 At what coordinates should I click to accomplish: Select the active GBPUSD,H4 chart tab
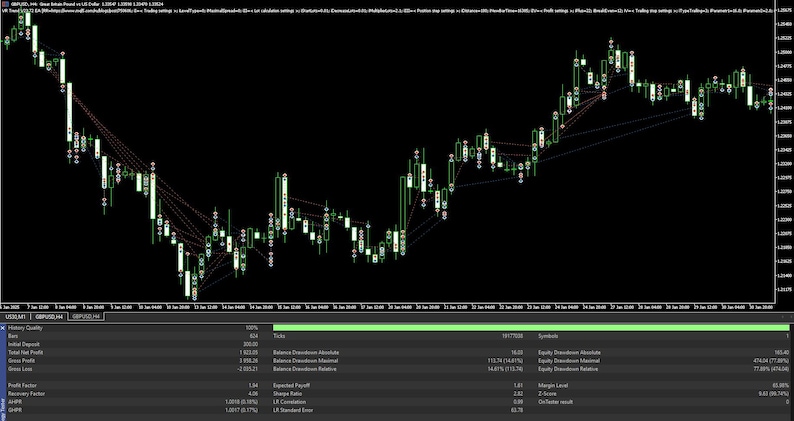click(x=49, y=317)
